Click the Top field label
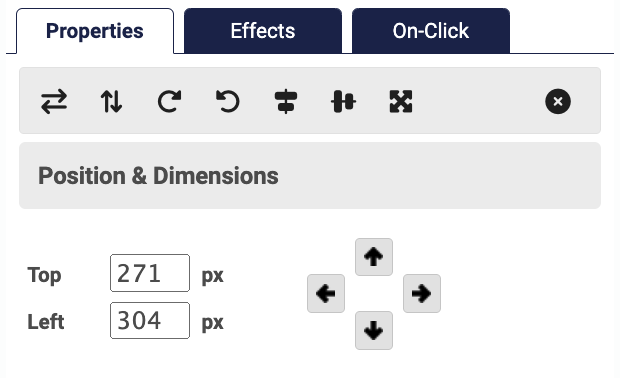 pyautogui.click(x=44, y=275)
